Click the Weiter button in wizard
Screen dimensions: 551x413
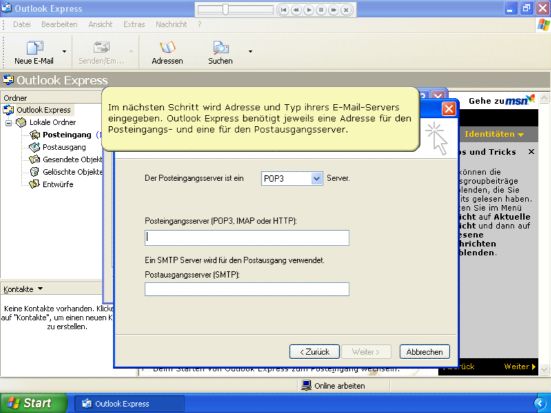pos(366,352)
